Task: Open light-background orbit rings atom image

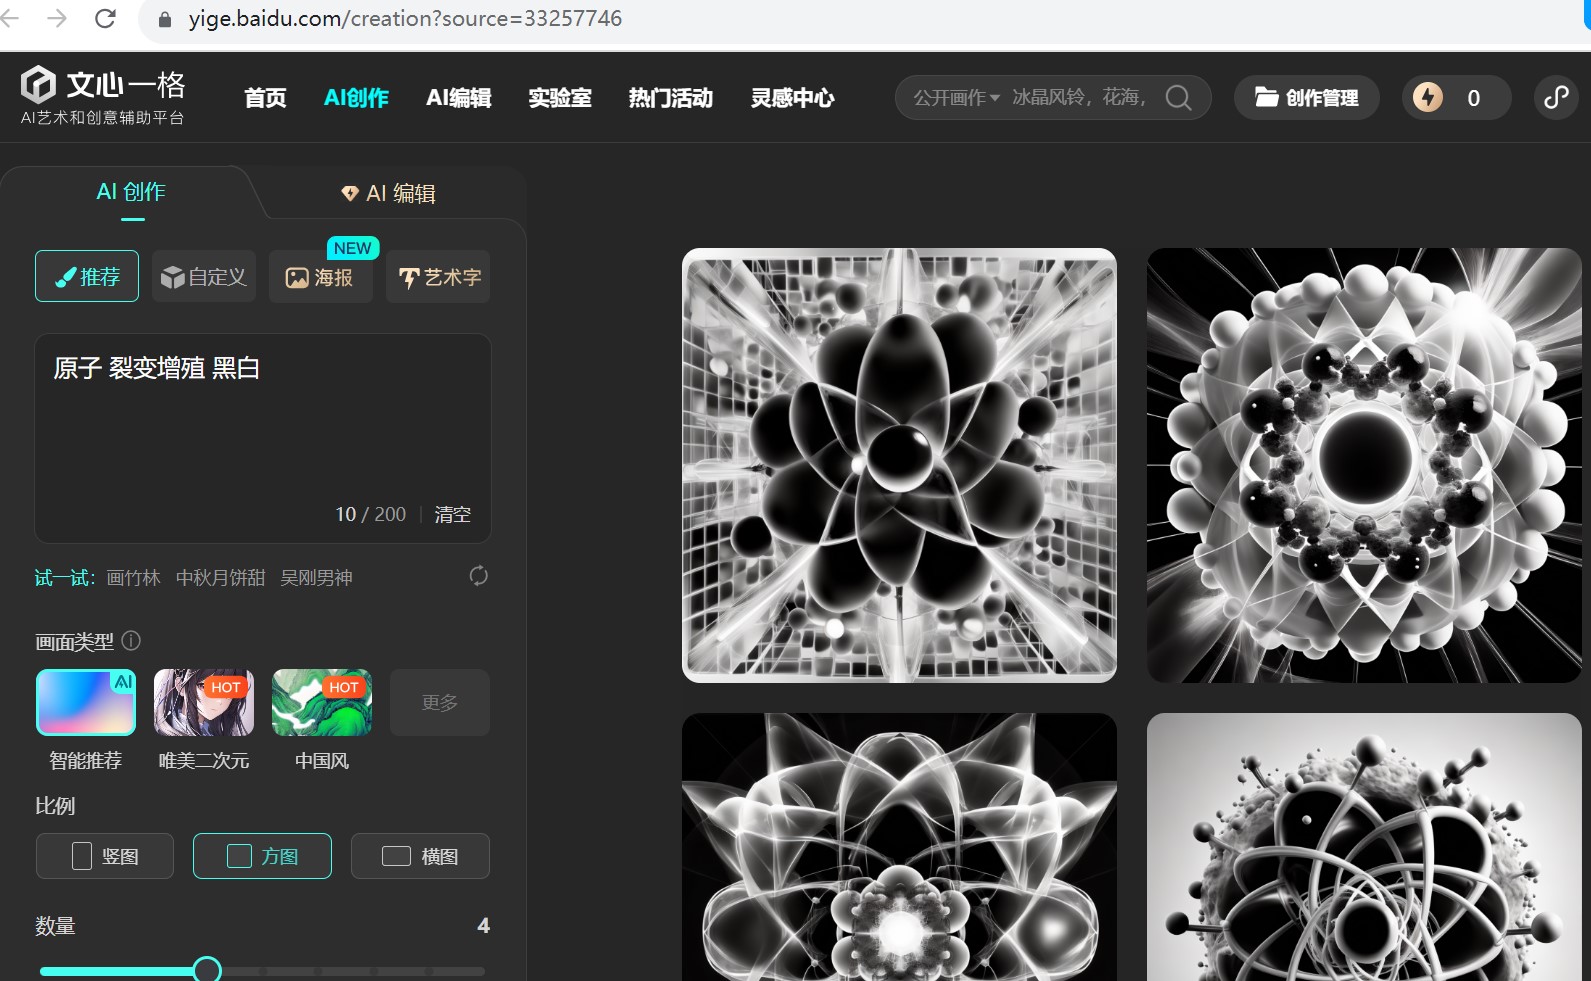Action: tap(1364, 847)
